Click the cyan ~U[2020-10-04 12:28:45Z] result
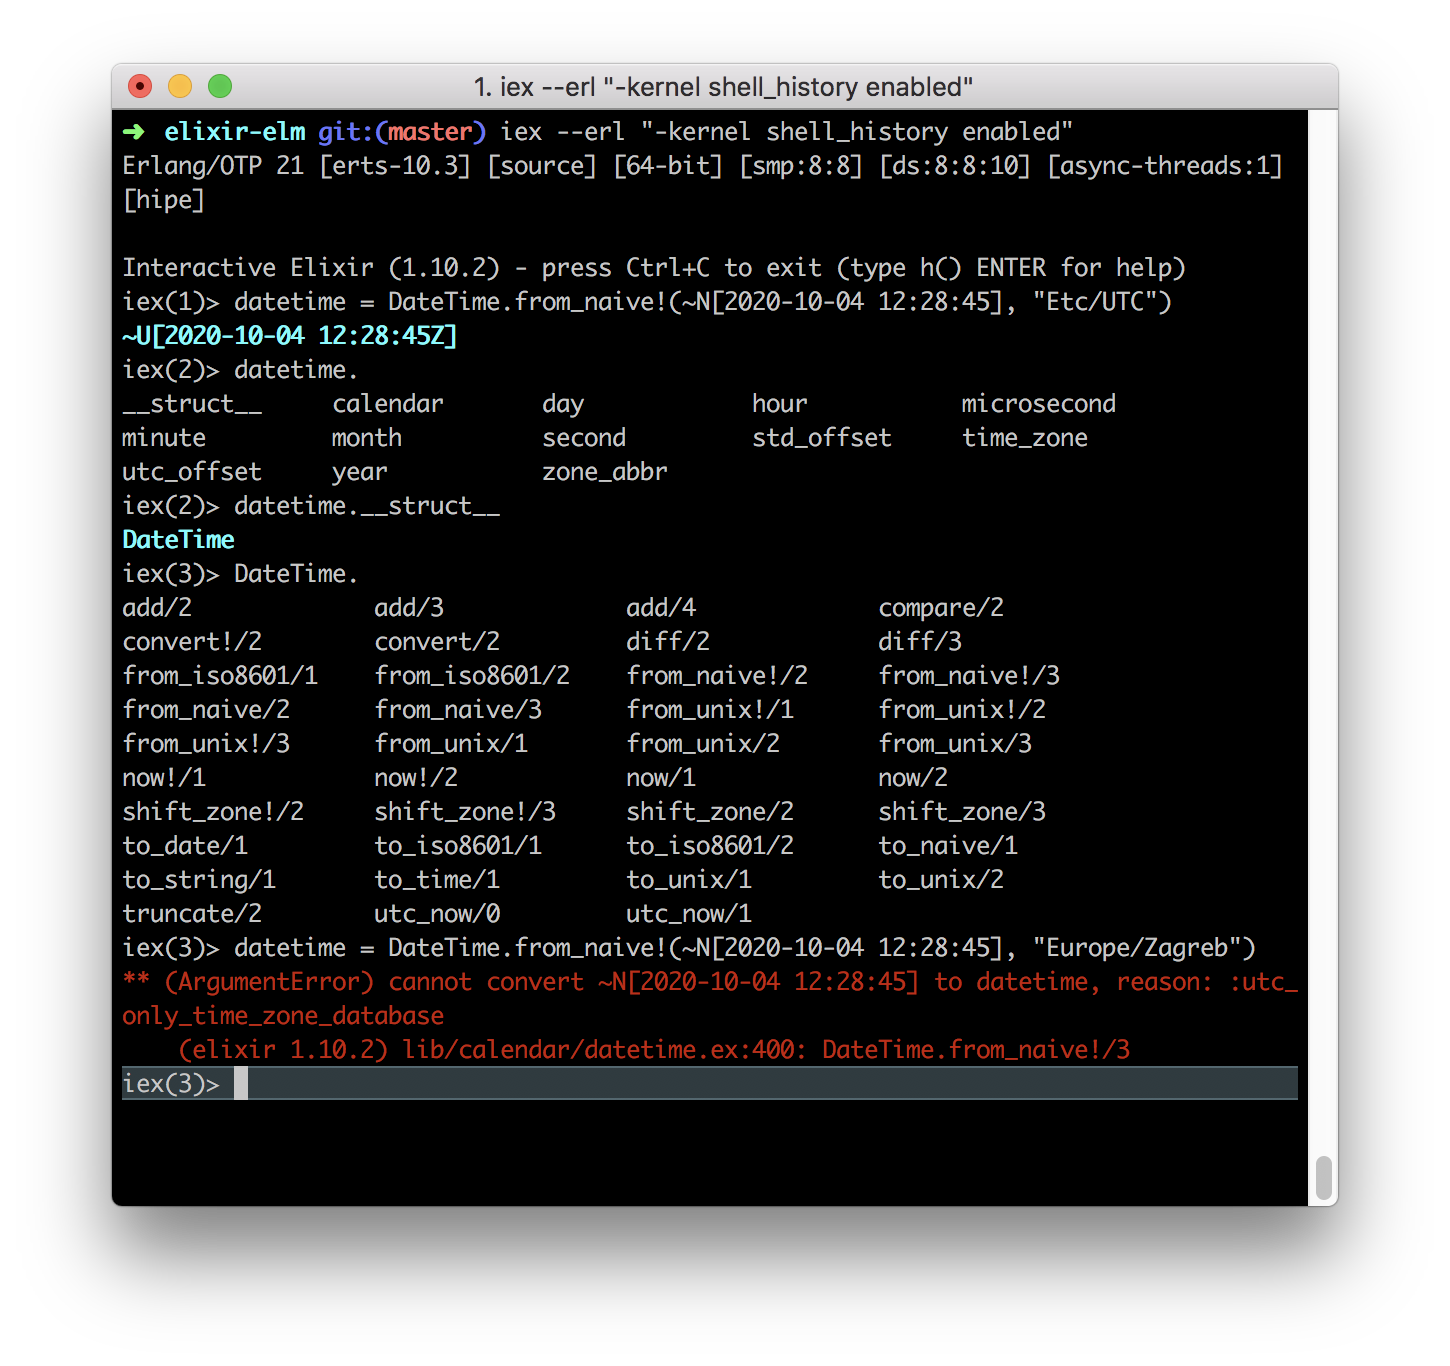This screenshot has width=1450, height=1366. [289, 336]
